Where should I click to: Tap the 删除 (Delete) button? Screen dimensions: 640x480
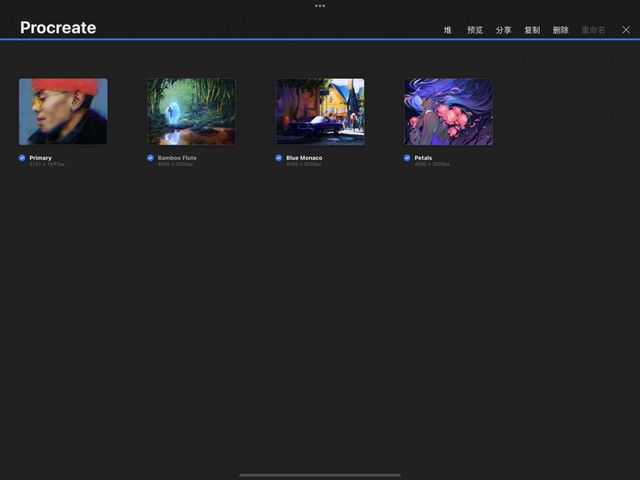point(561,30)
